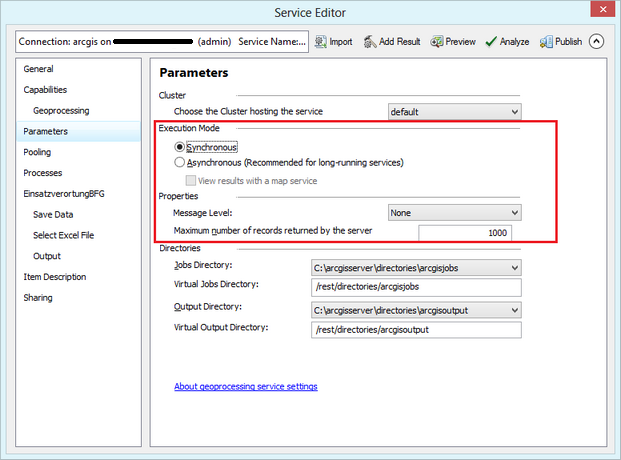
Task: Select the Select Excel File parameter
Action: pyautogui.click(x=63, y=235)
